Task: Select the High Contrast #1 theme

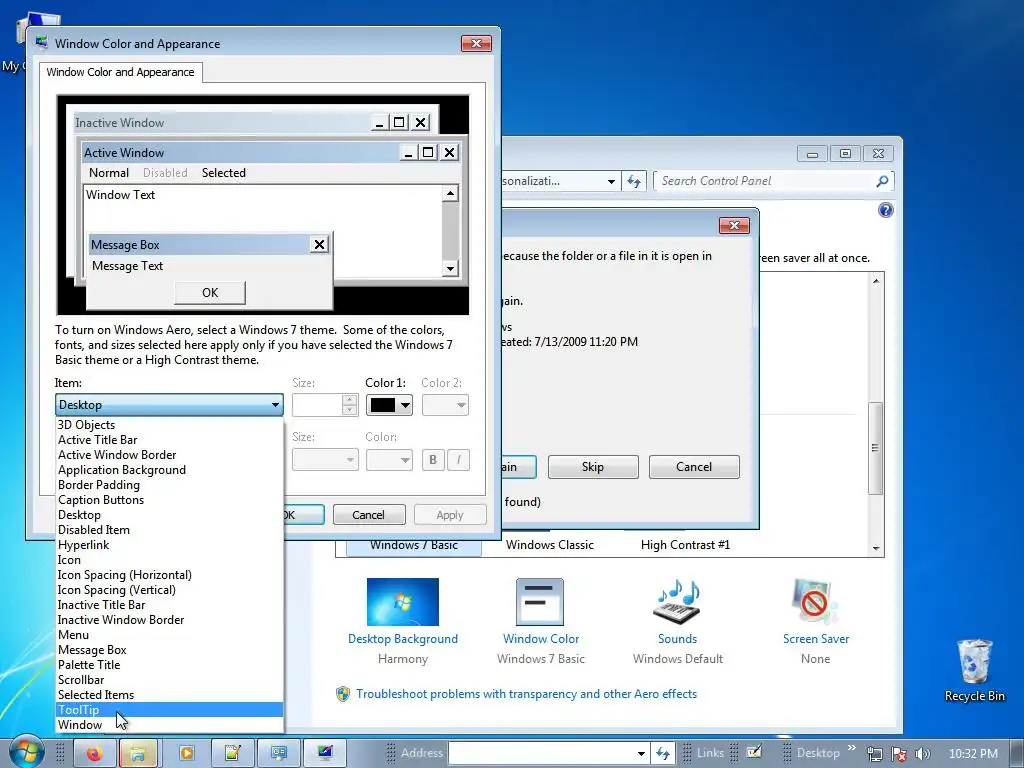Action: point(686,545)
